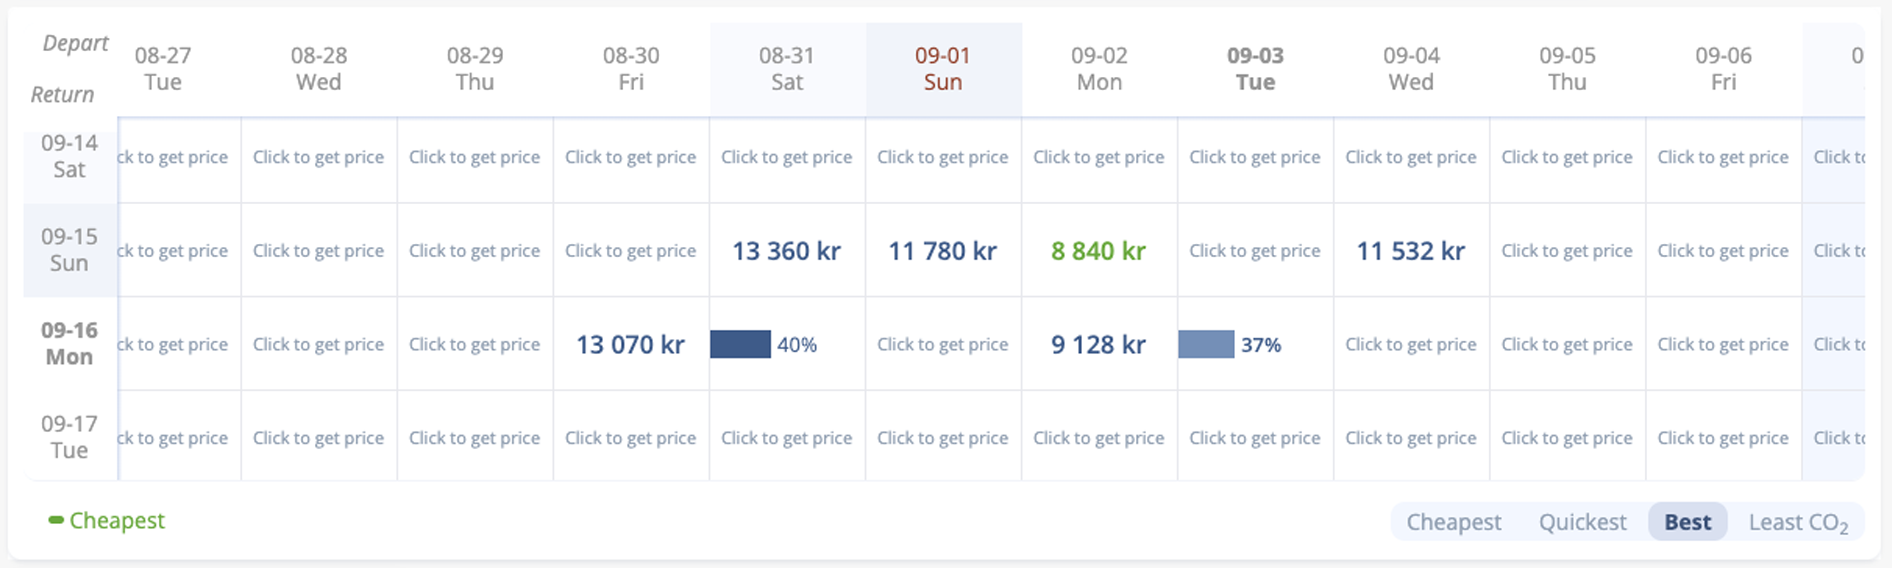Select the Cheapest sort tab
The height and width of the screenshot is (568, 1892).
click(x=1453, y=522)
